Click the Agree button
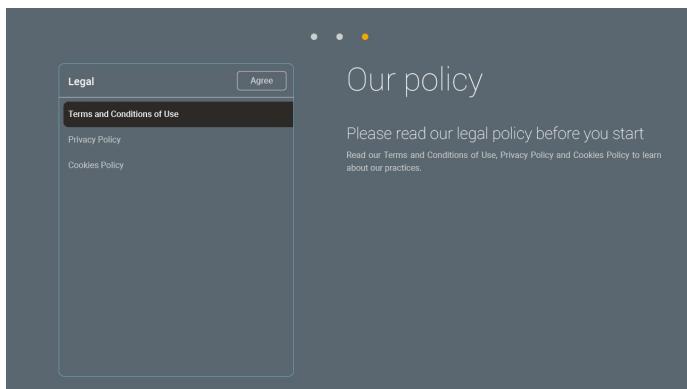 262,81
